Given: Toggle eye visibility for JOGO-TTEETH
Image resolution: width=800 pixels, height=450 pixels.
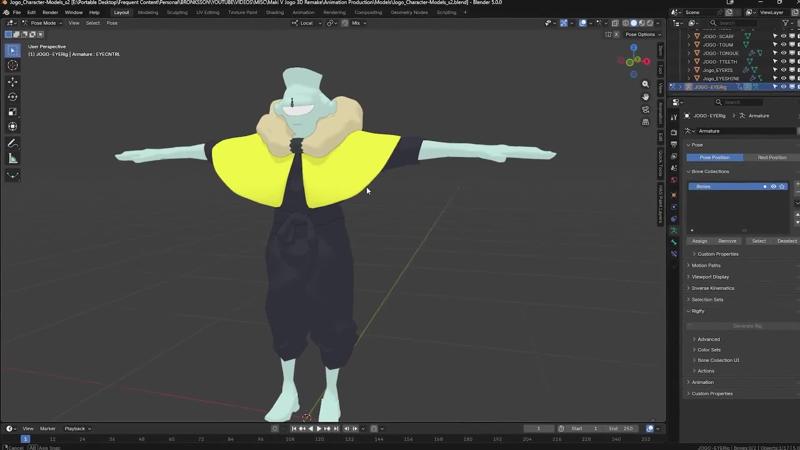Looking at the screenshot, I should pos(783,62).
